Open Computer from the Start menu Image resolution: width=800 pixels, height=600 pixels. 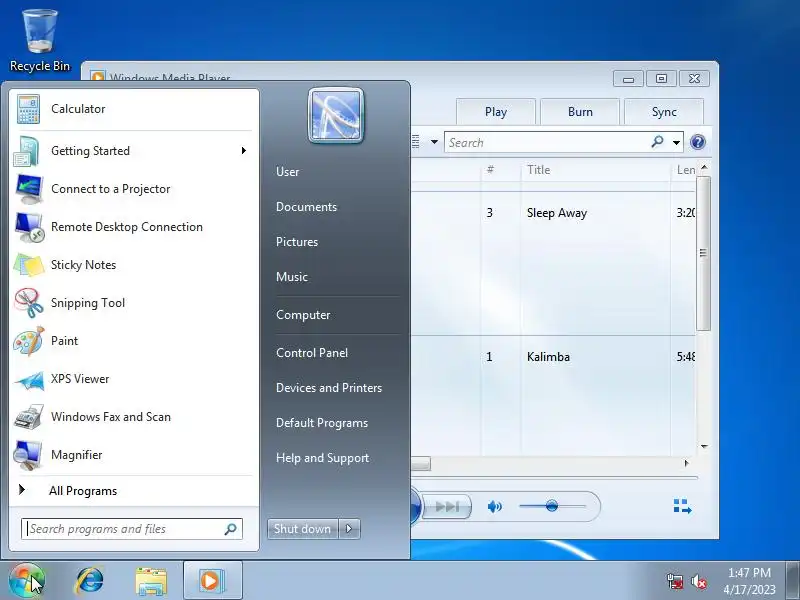303,315
